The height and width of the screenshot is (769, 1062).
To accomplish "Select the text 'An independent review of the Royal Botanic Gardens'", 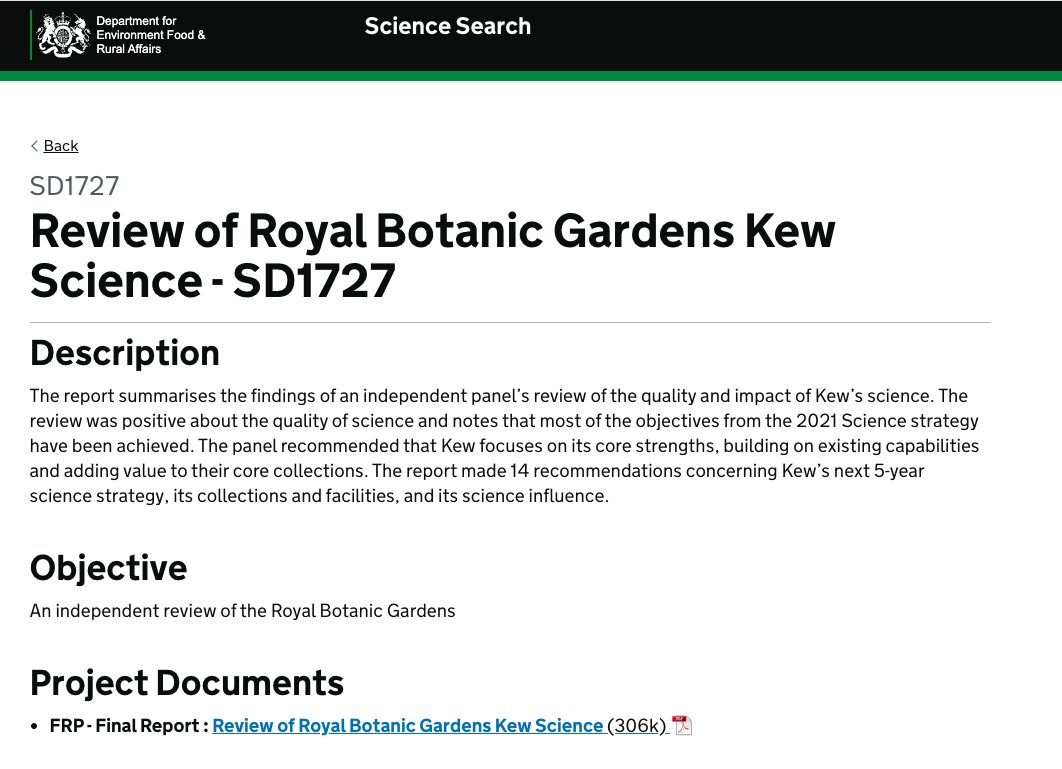I will (242, 611).
